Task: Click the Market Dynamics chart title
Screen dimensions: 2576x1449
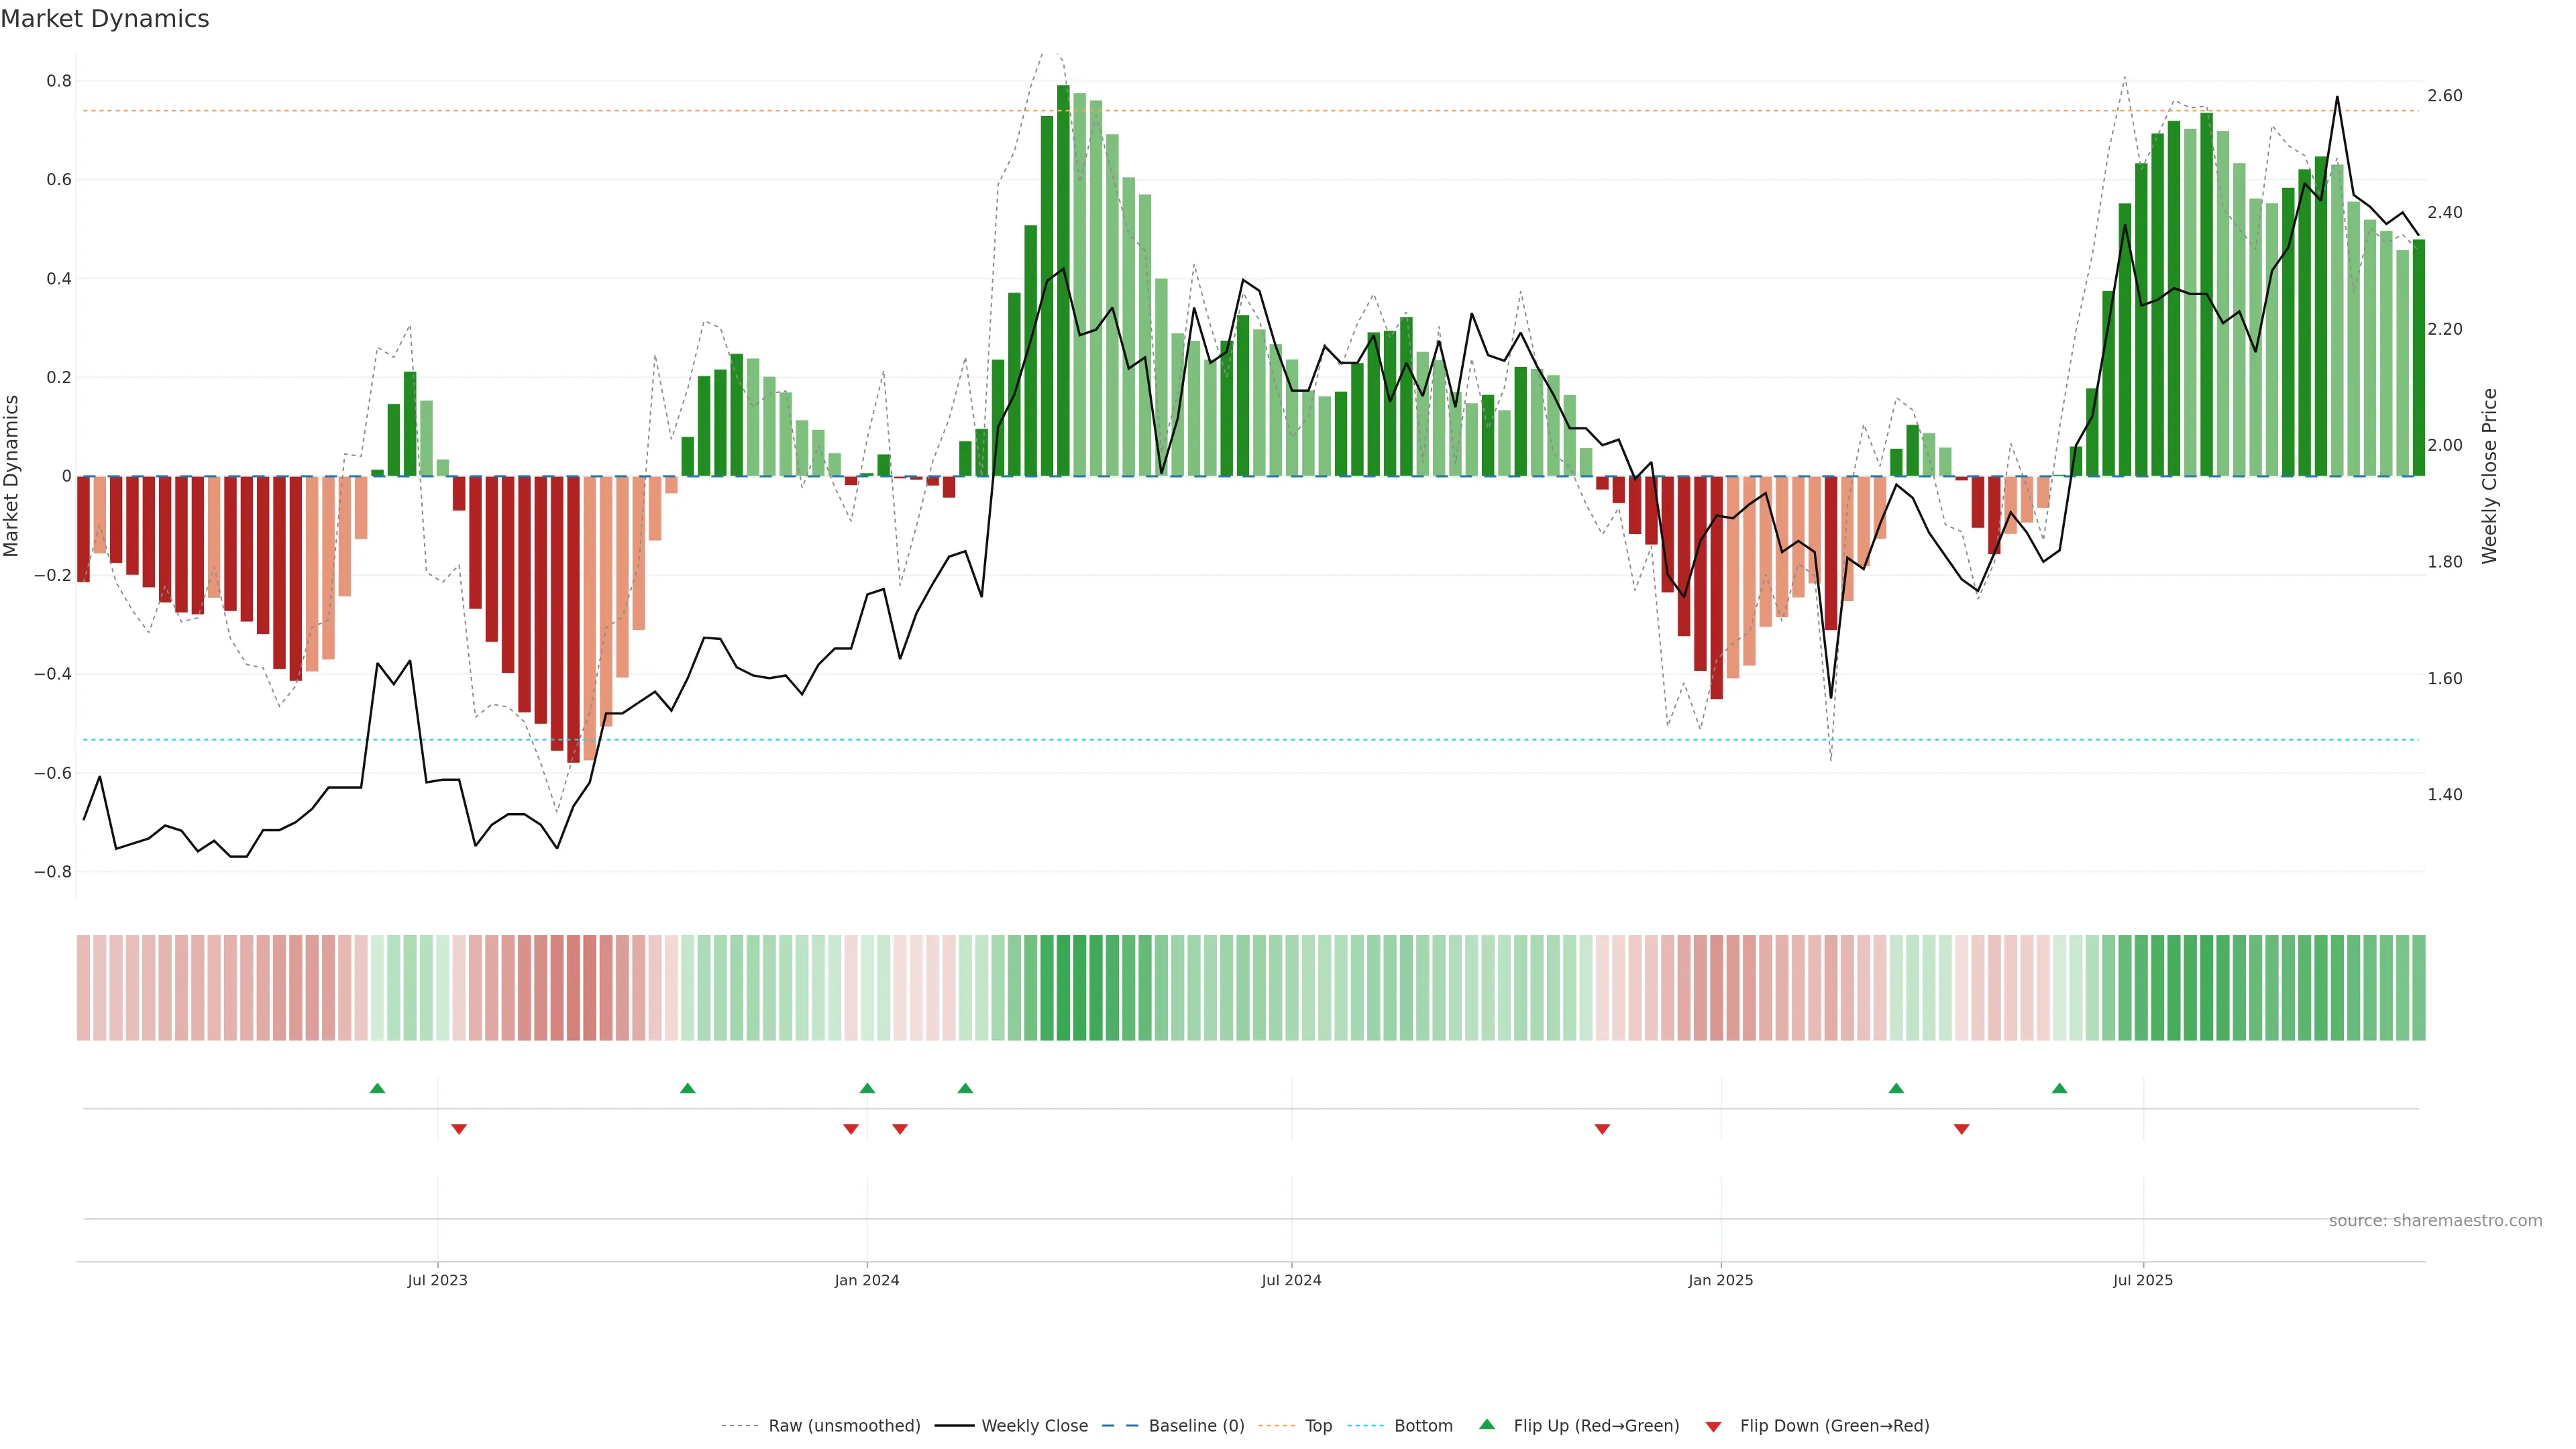Action: pyautogui.click(x=105, y=19)
